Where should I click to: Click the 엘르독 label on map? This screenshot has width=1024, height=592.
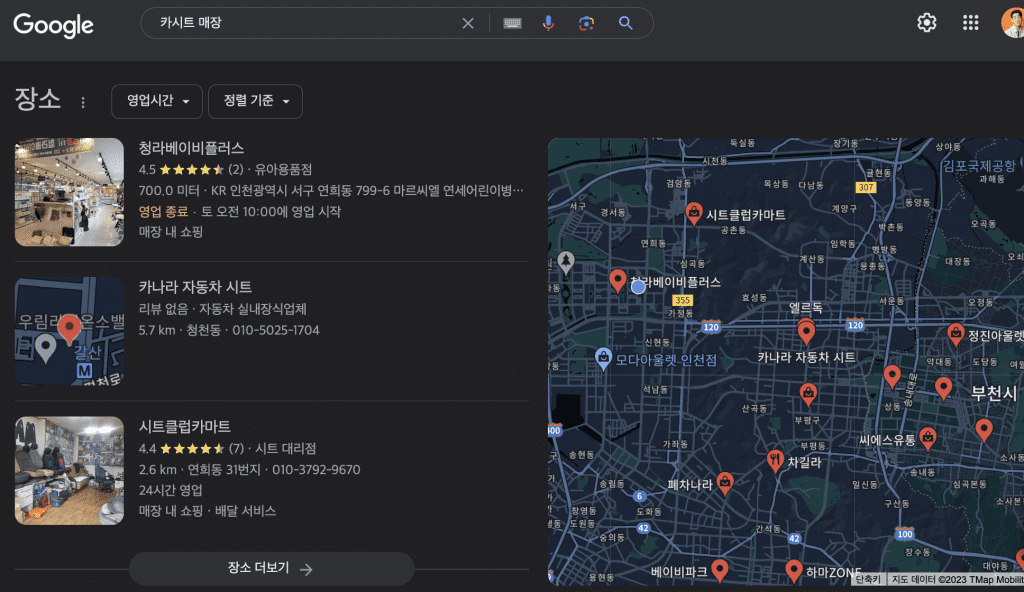coord(806,307)
